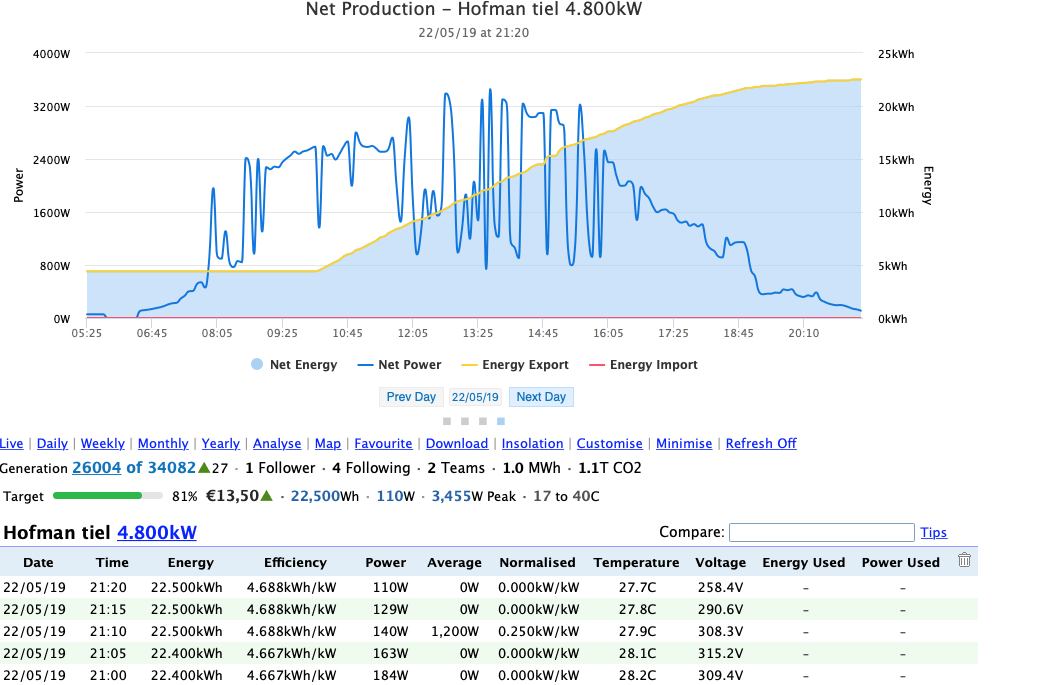The image size is (1043, 685).
Task: Open the 4.800kW system size link
Action: click(157, 533)
